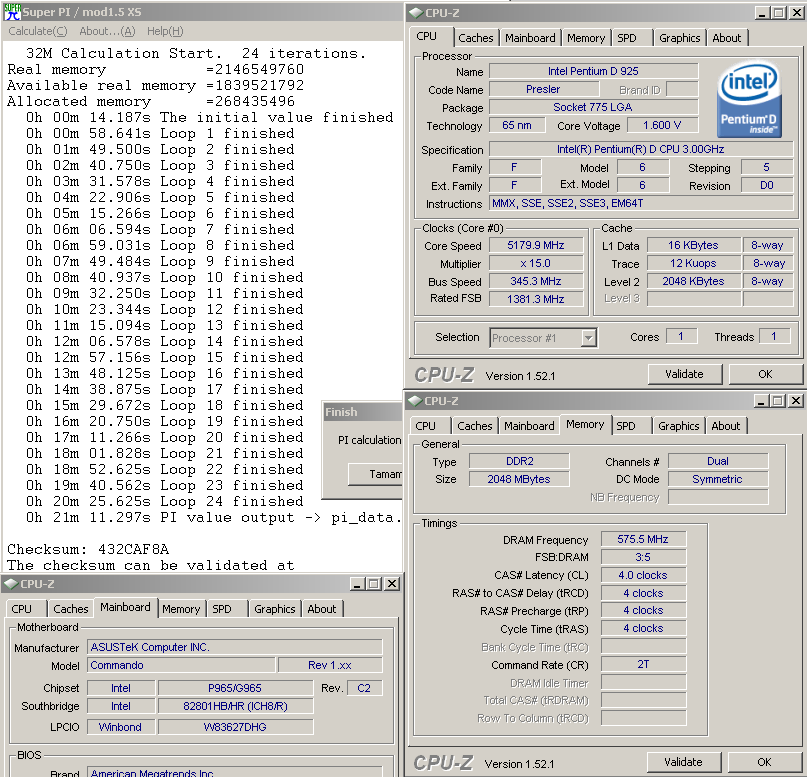Click the Super PI title bar icon
The image size is (807, 777).
click(x=12, y=12)
